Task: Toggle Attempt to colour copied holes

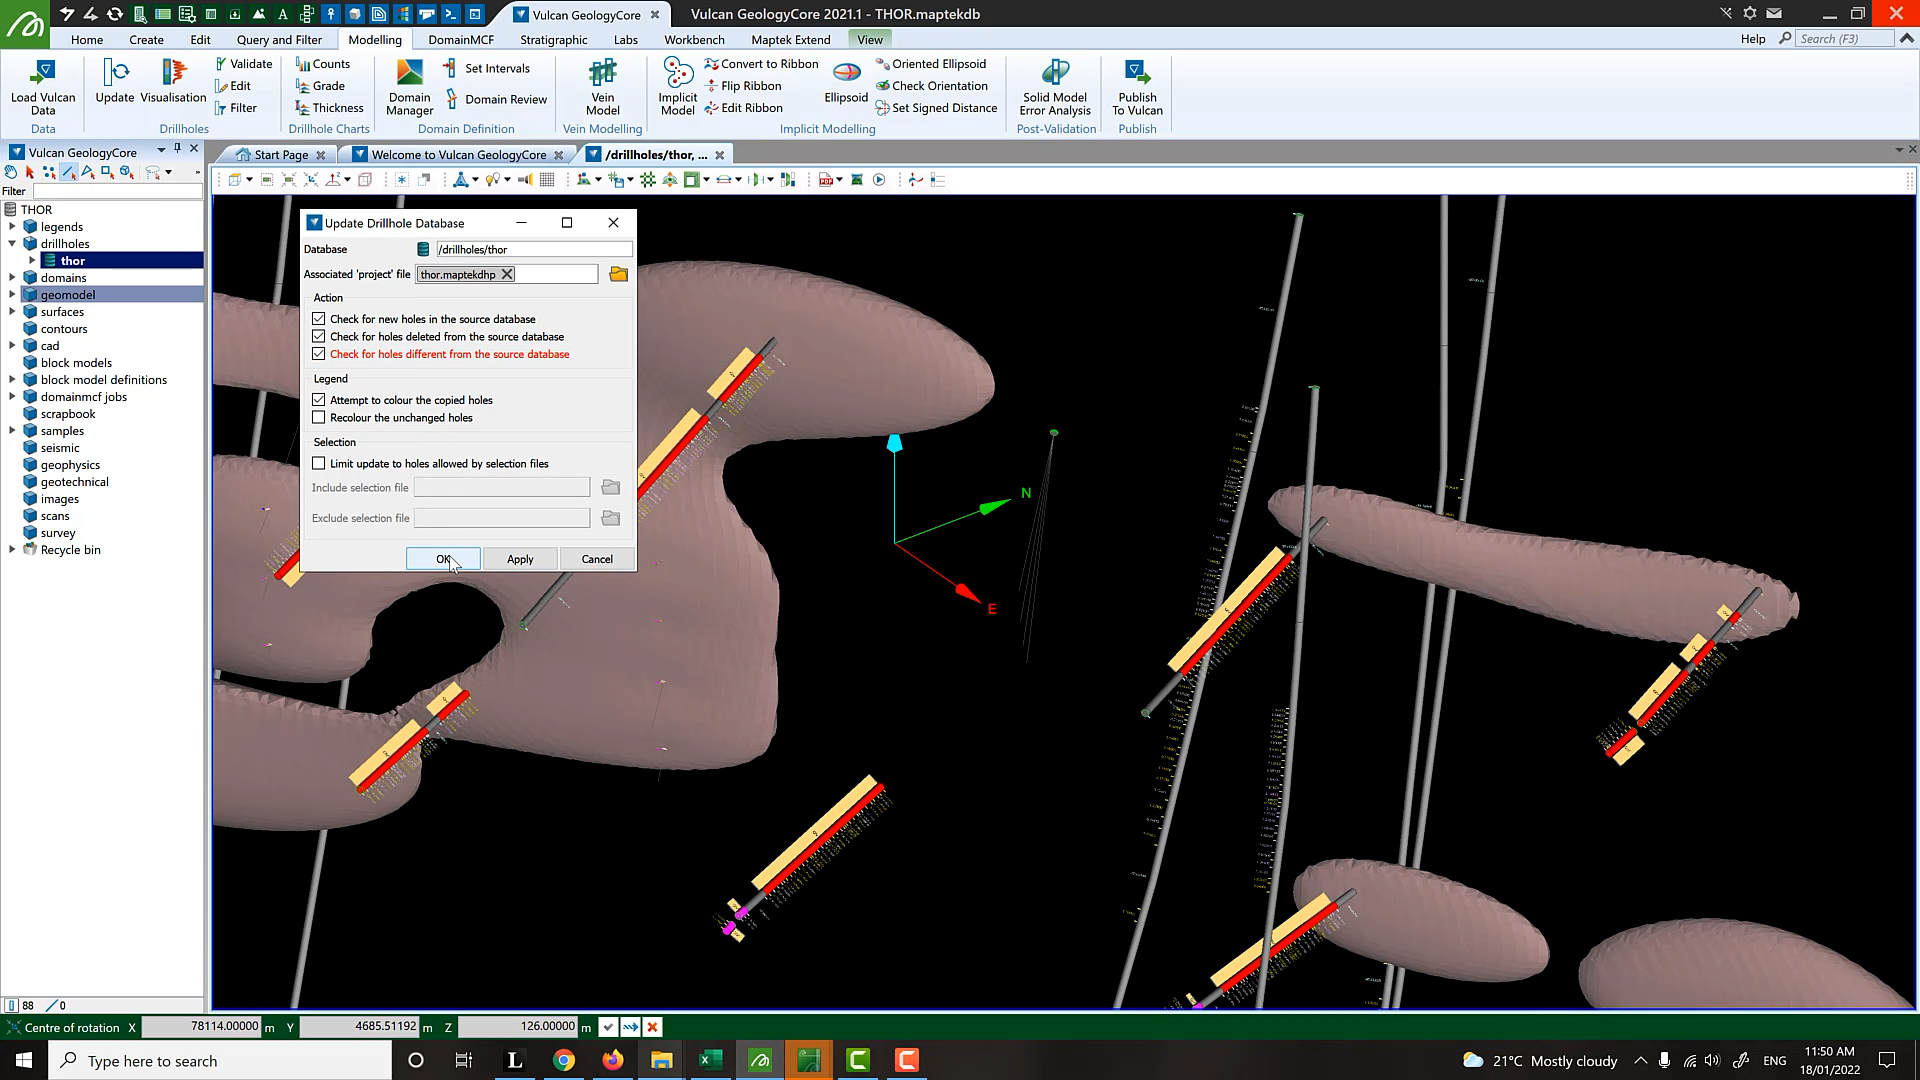Action: tap(319, 400)
